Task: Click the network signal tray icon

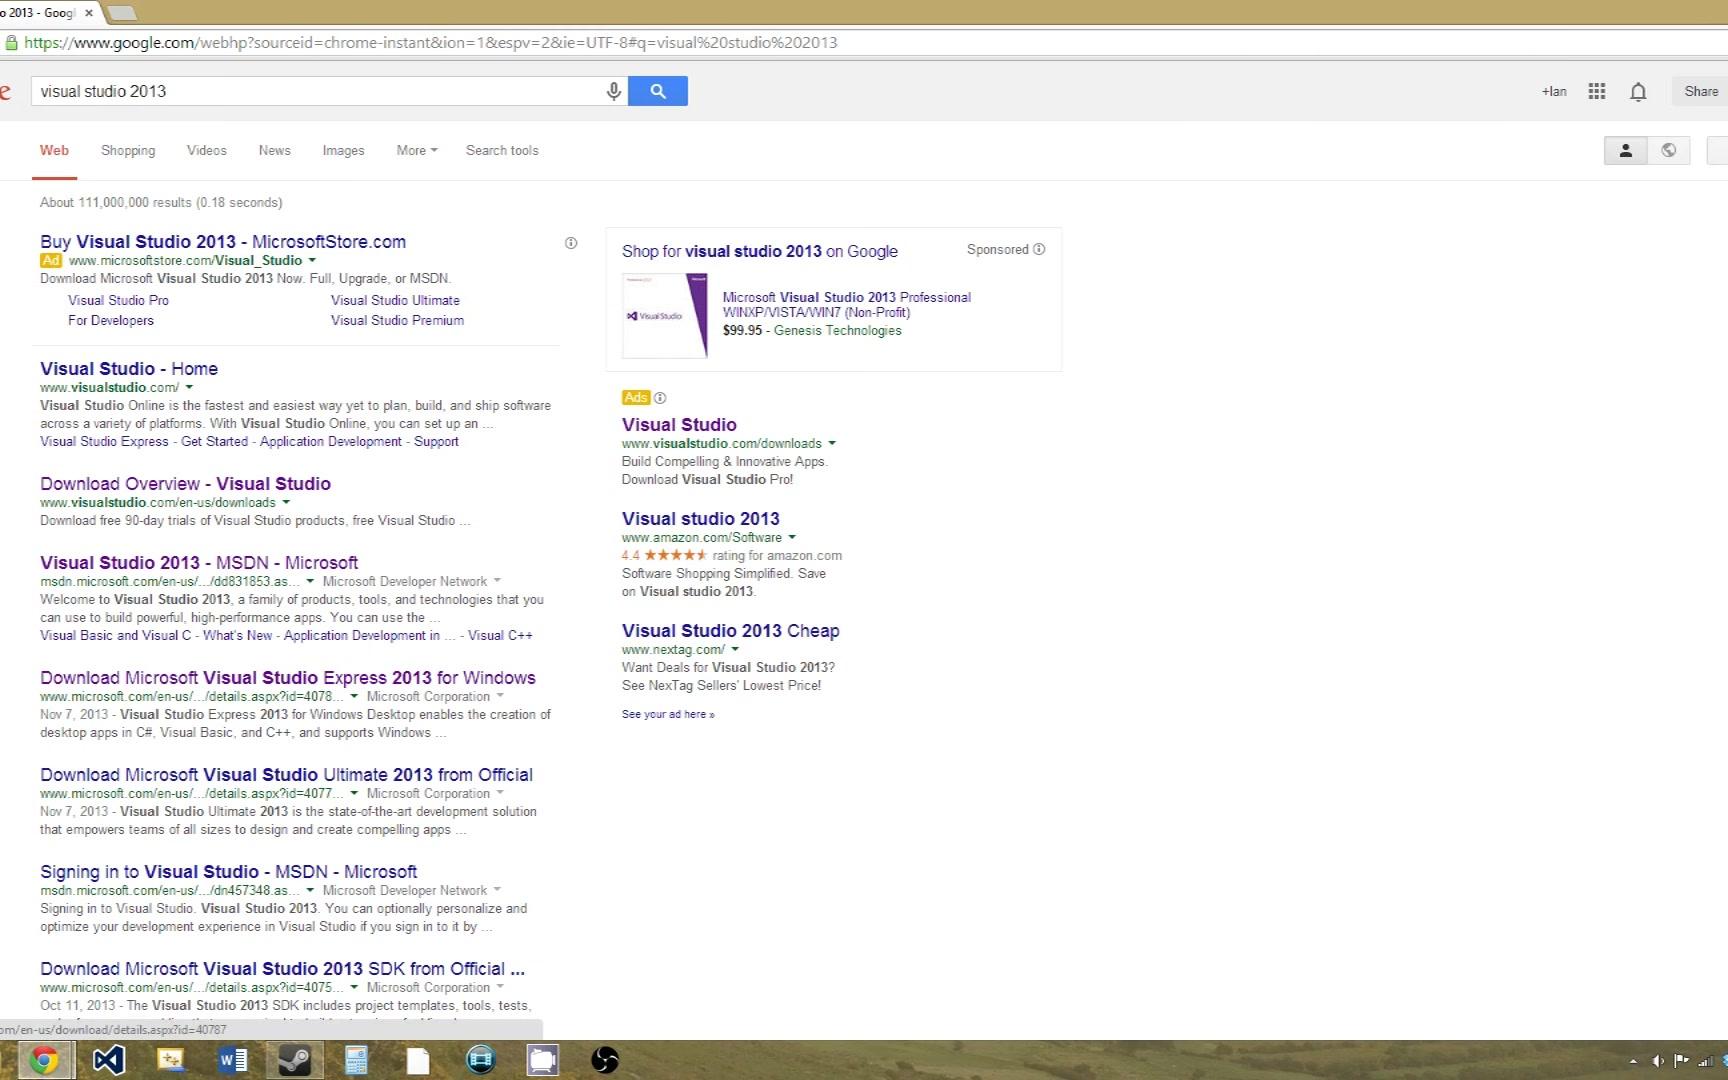Action: [1706, 1061]
